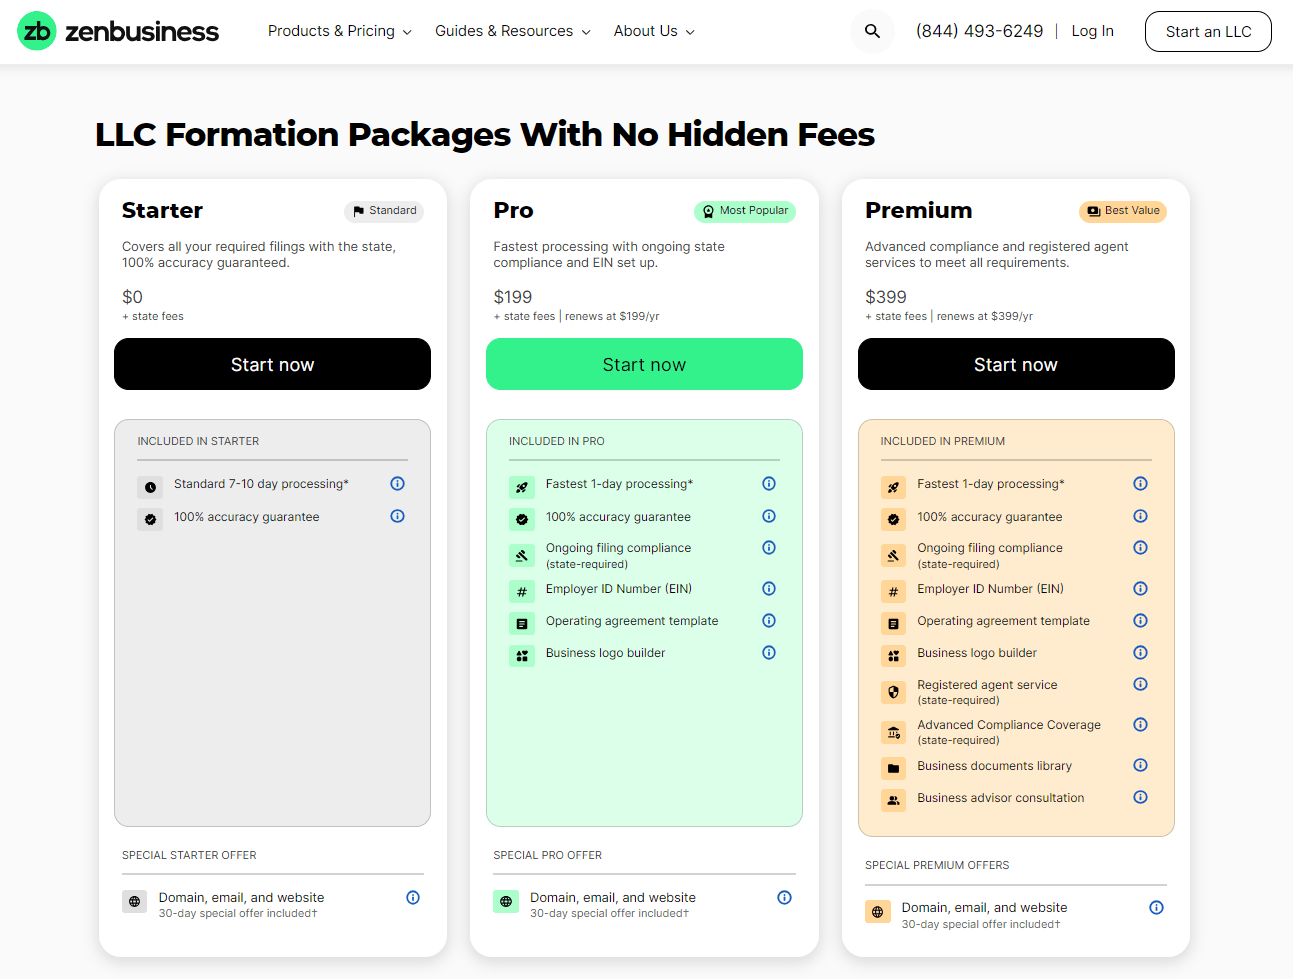Click the Starter plan title

click(x=162, y=210)
